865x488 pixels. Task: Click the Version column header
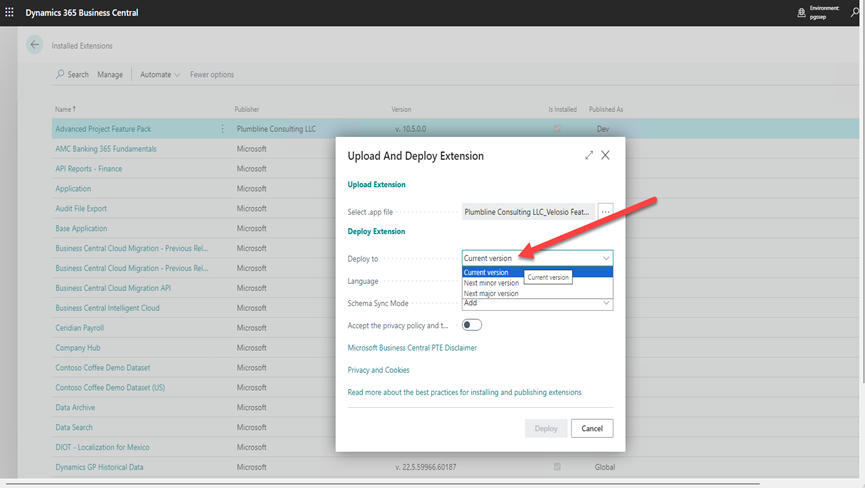(401, 109)
